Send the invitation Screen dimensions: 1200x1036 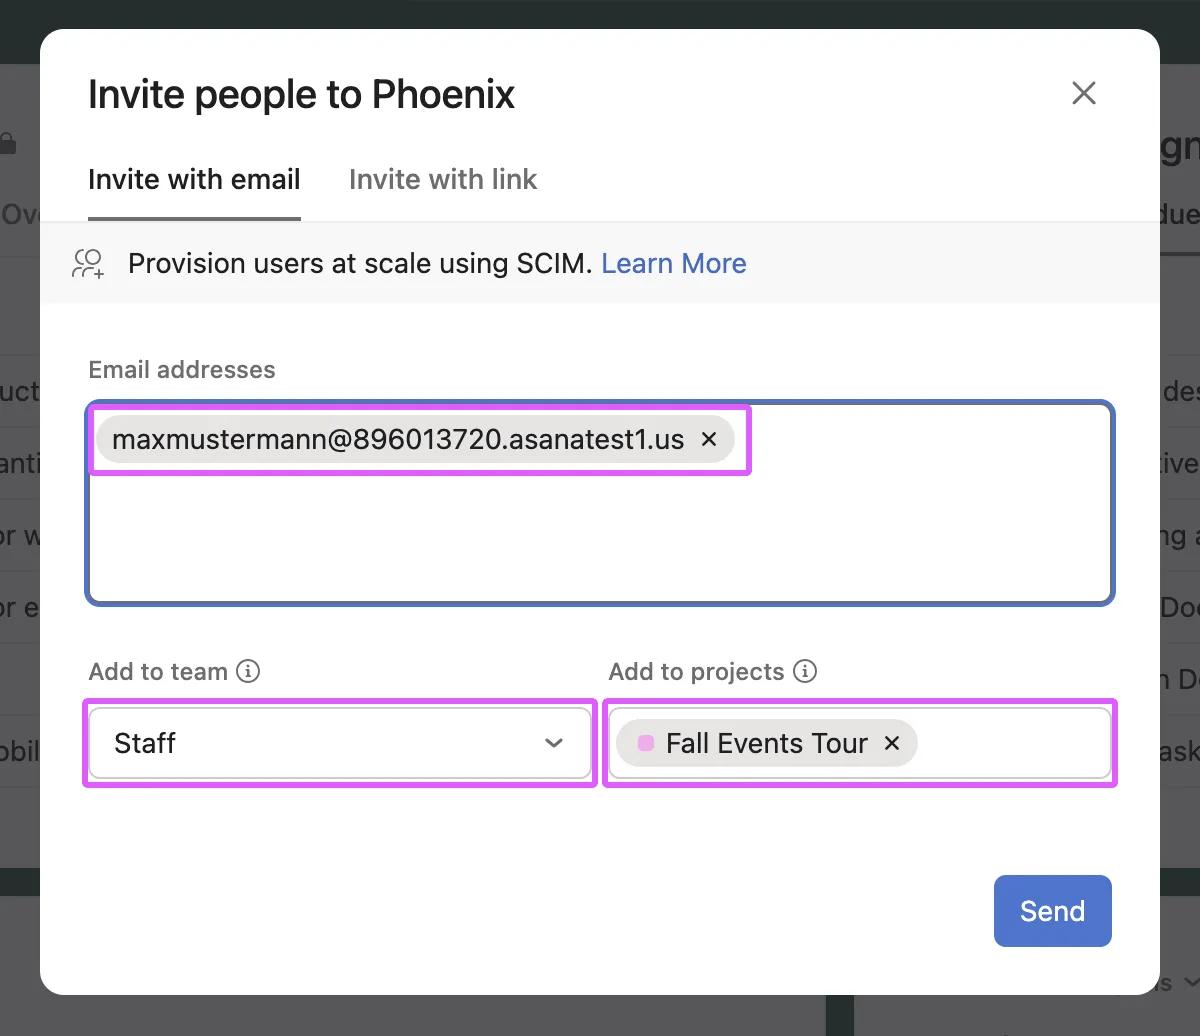point(1052,911)
